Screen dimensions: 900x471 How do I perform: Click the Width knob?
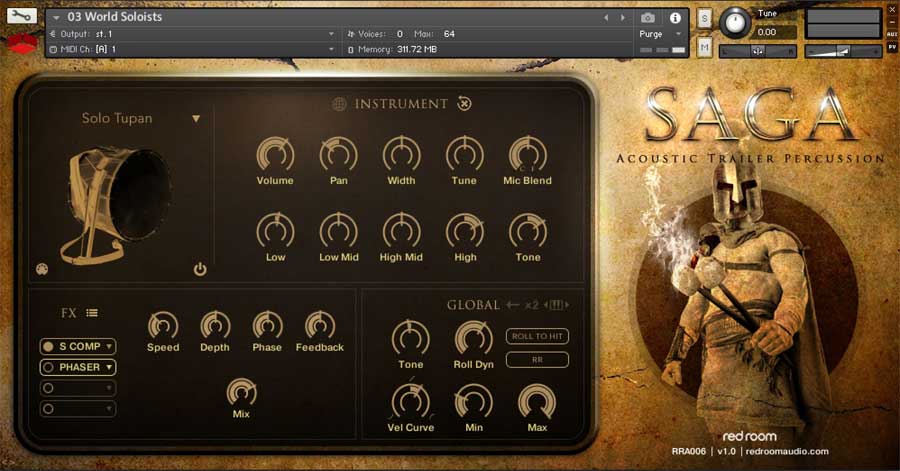pos(401,154)
